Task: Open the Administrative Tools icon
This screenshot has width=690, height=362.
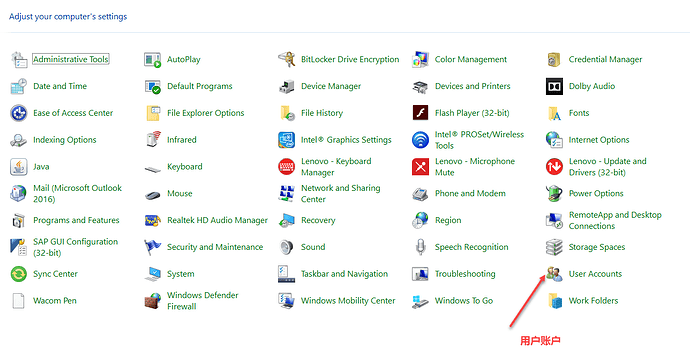Action: 19,59
